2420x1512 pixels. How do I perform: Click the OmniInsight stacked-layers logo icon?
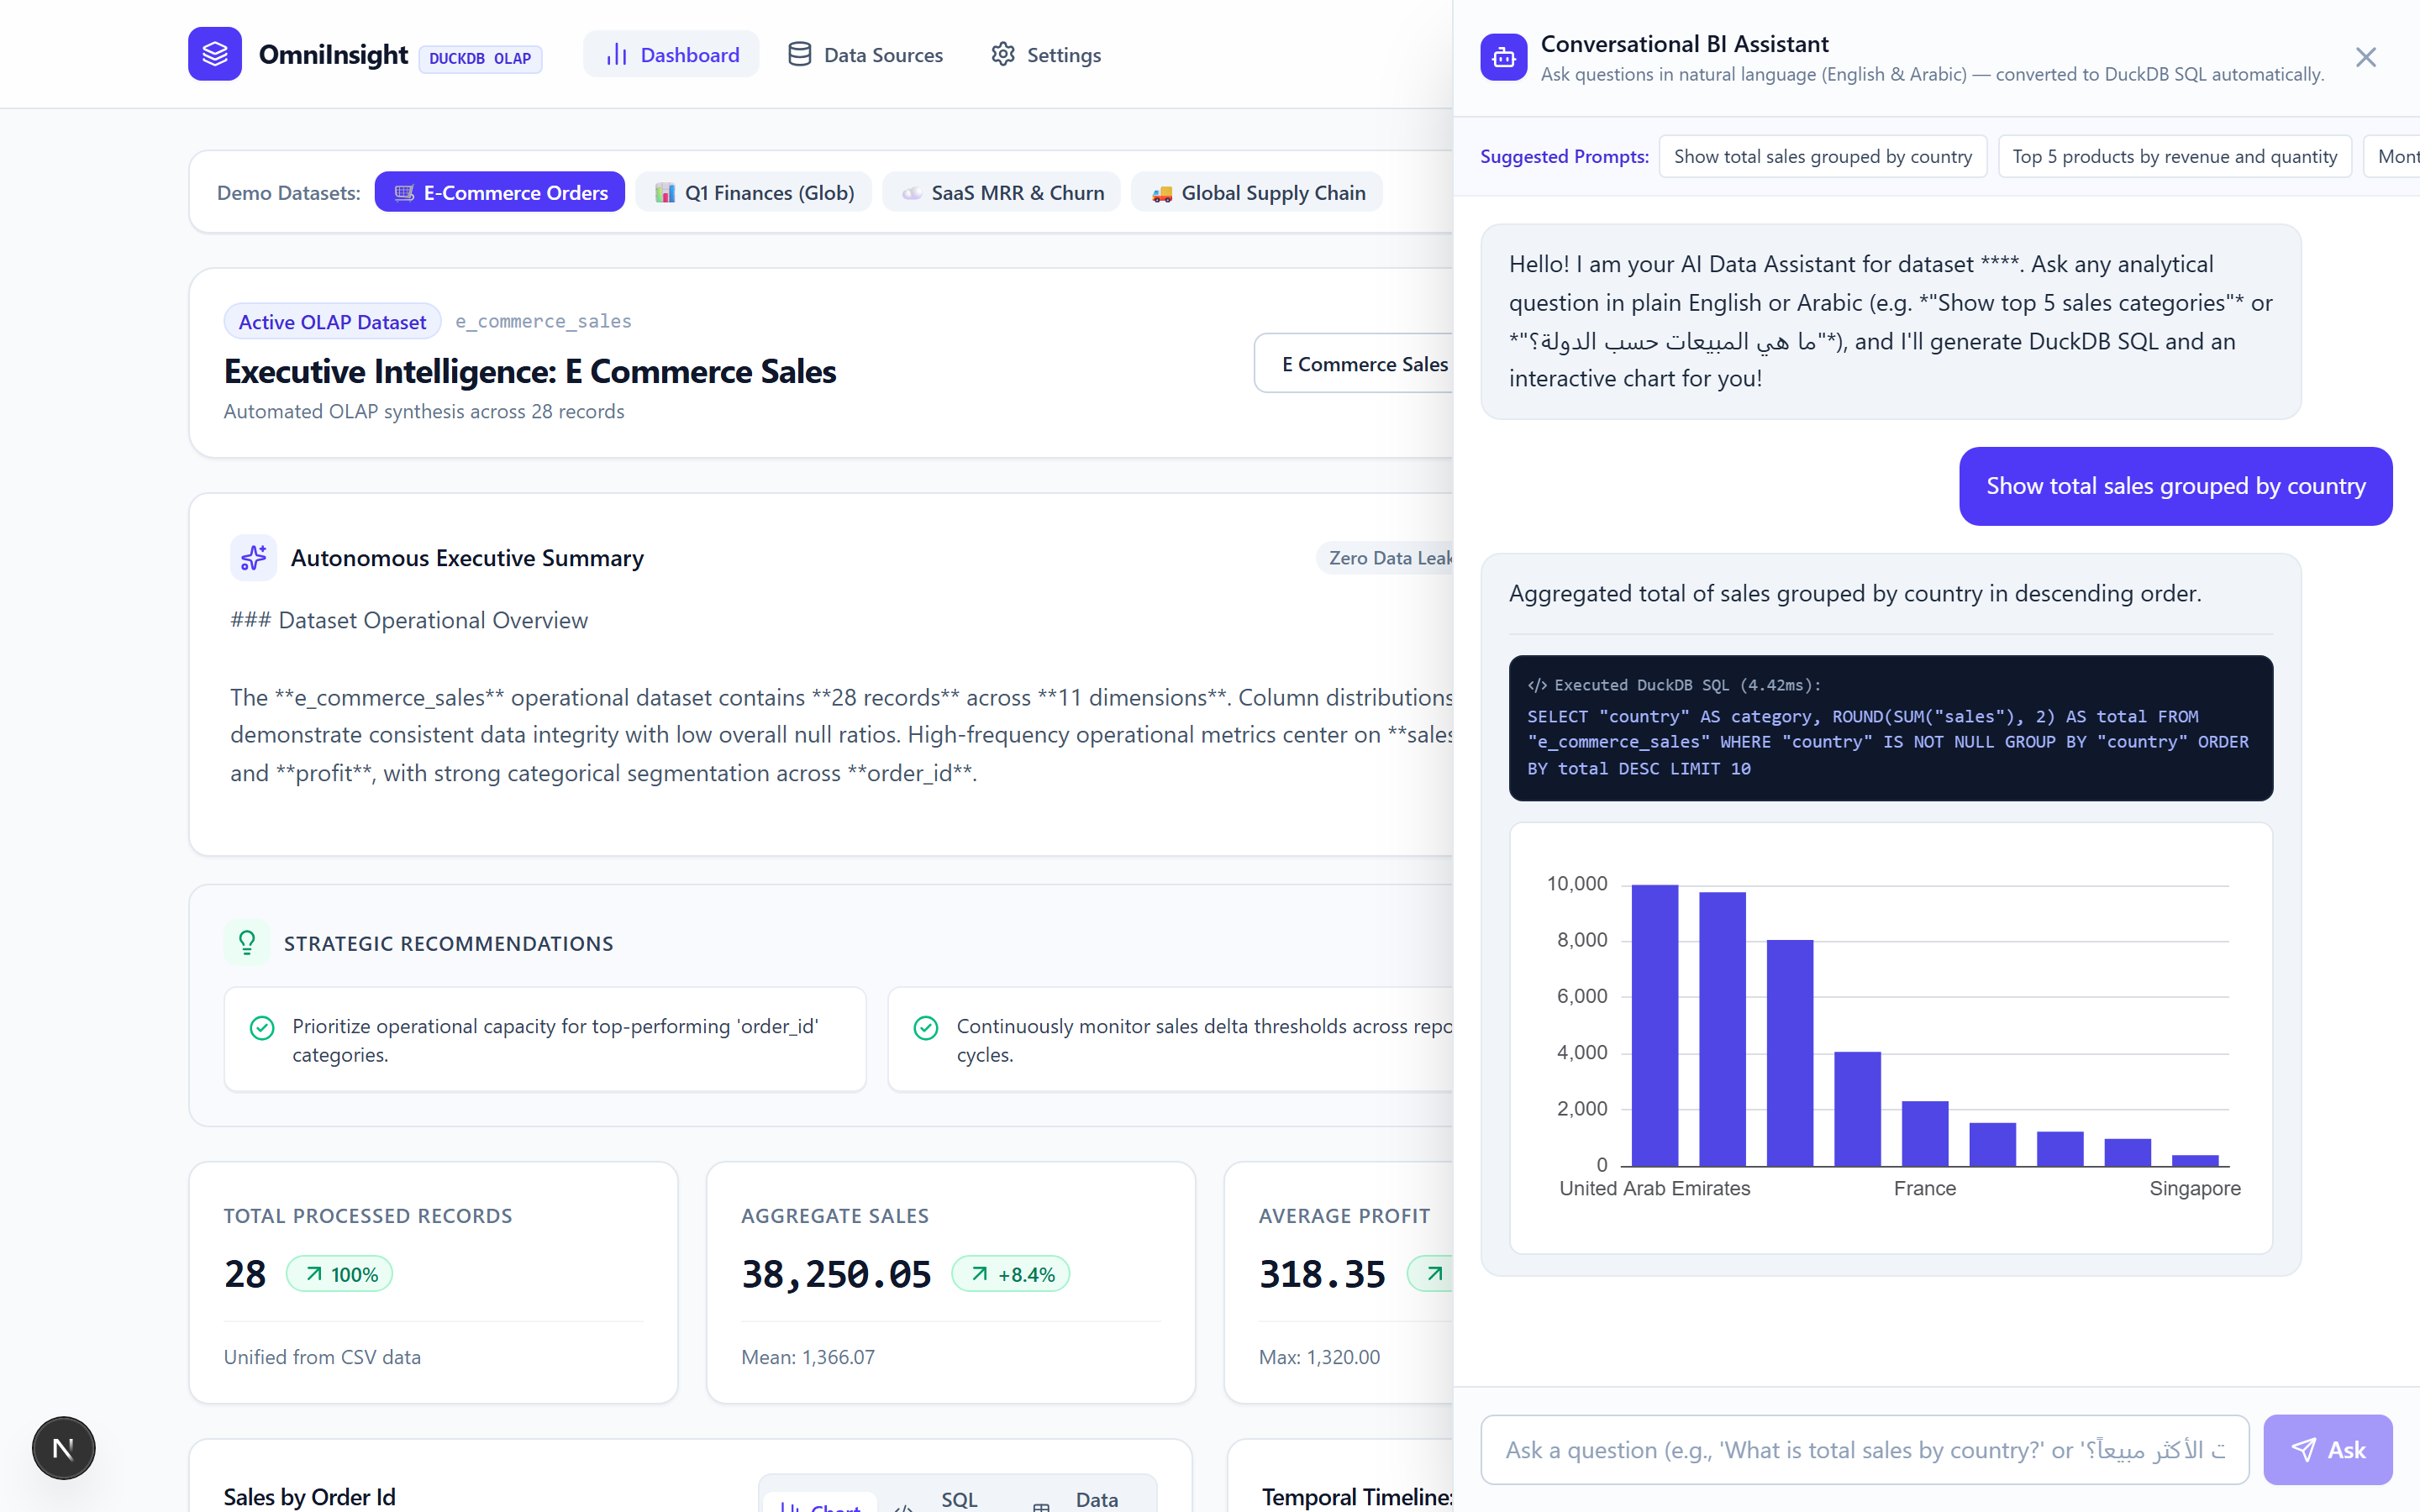point(215,54)
